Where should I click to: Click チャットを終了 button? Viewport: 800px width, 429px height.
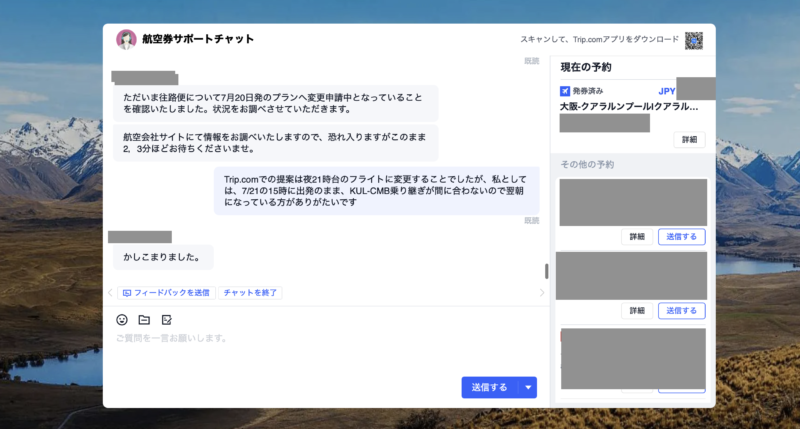250,293
